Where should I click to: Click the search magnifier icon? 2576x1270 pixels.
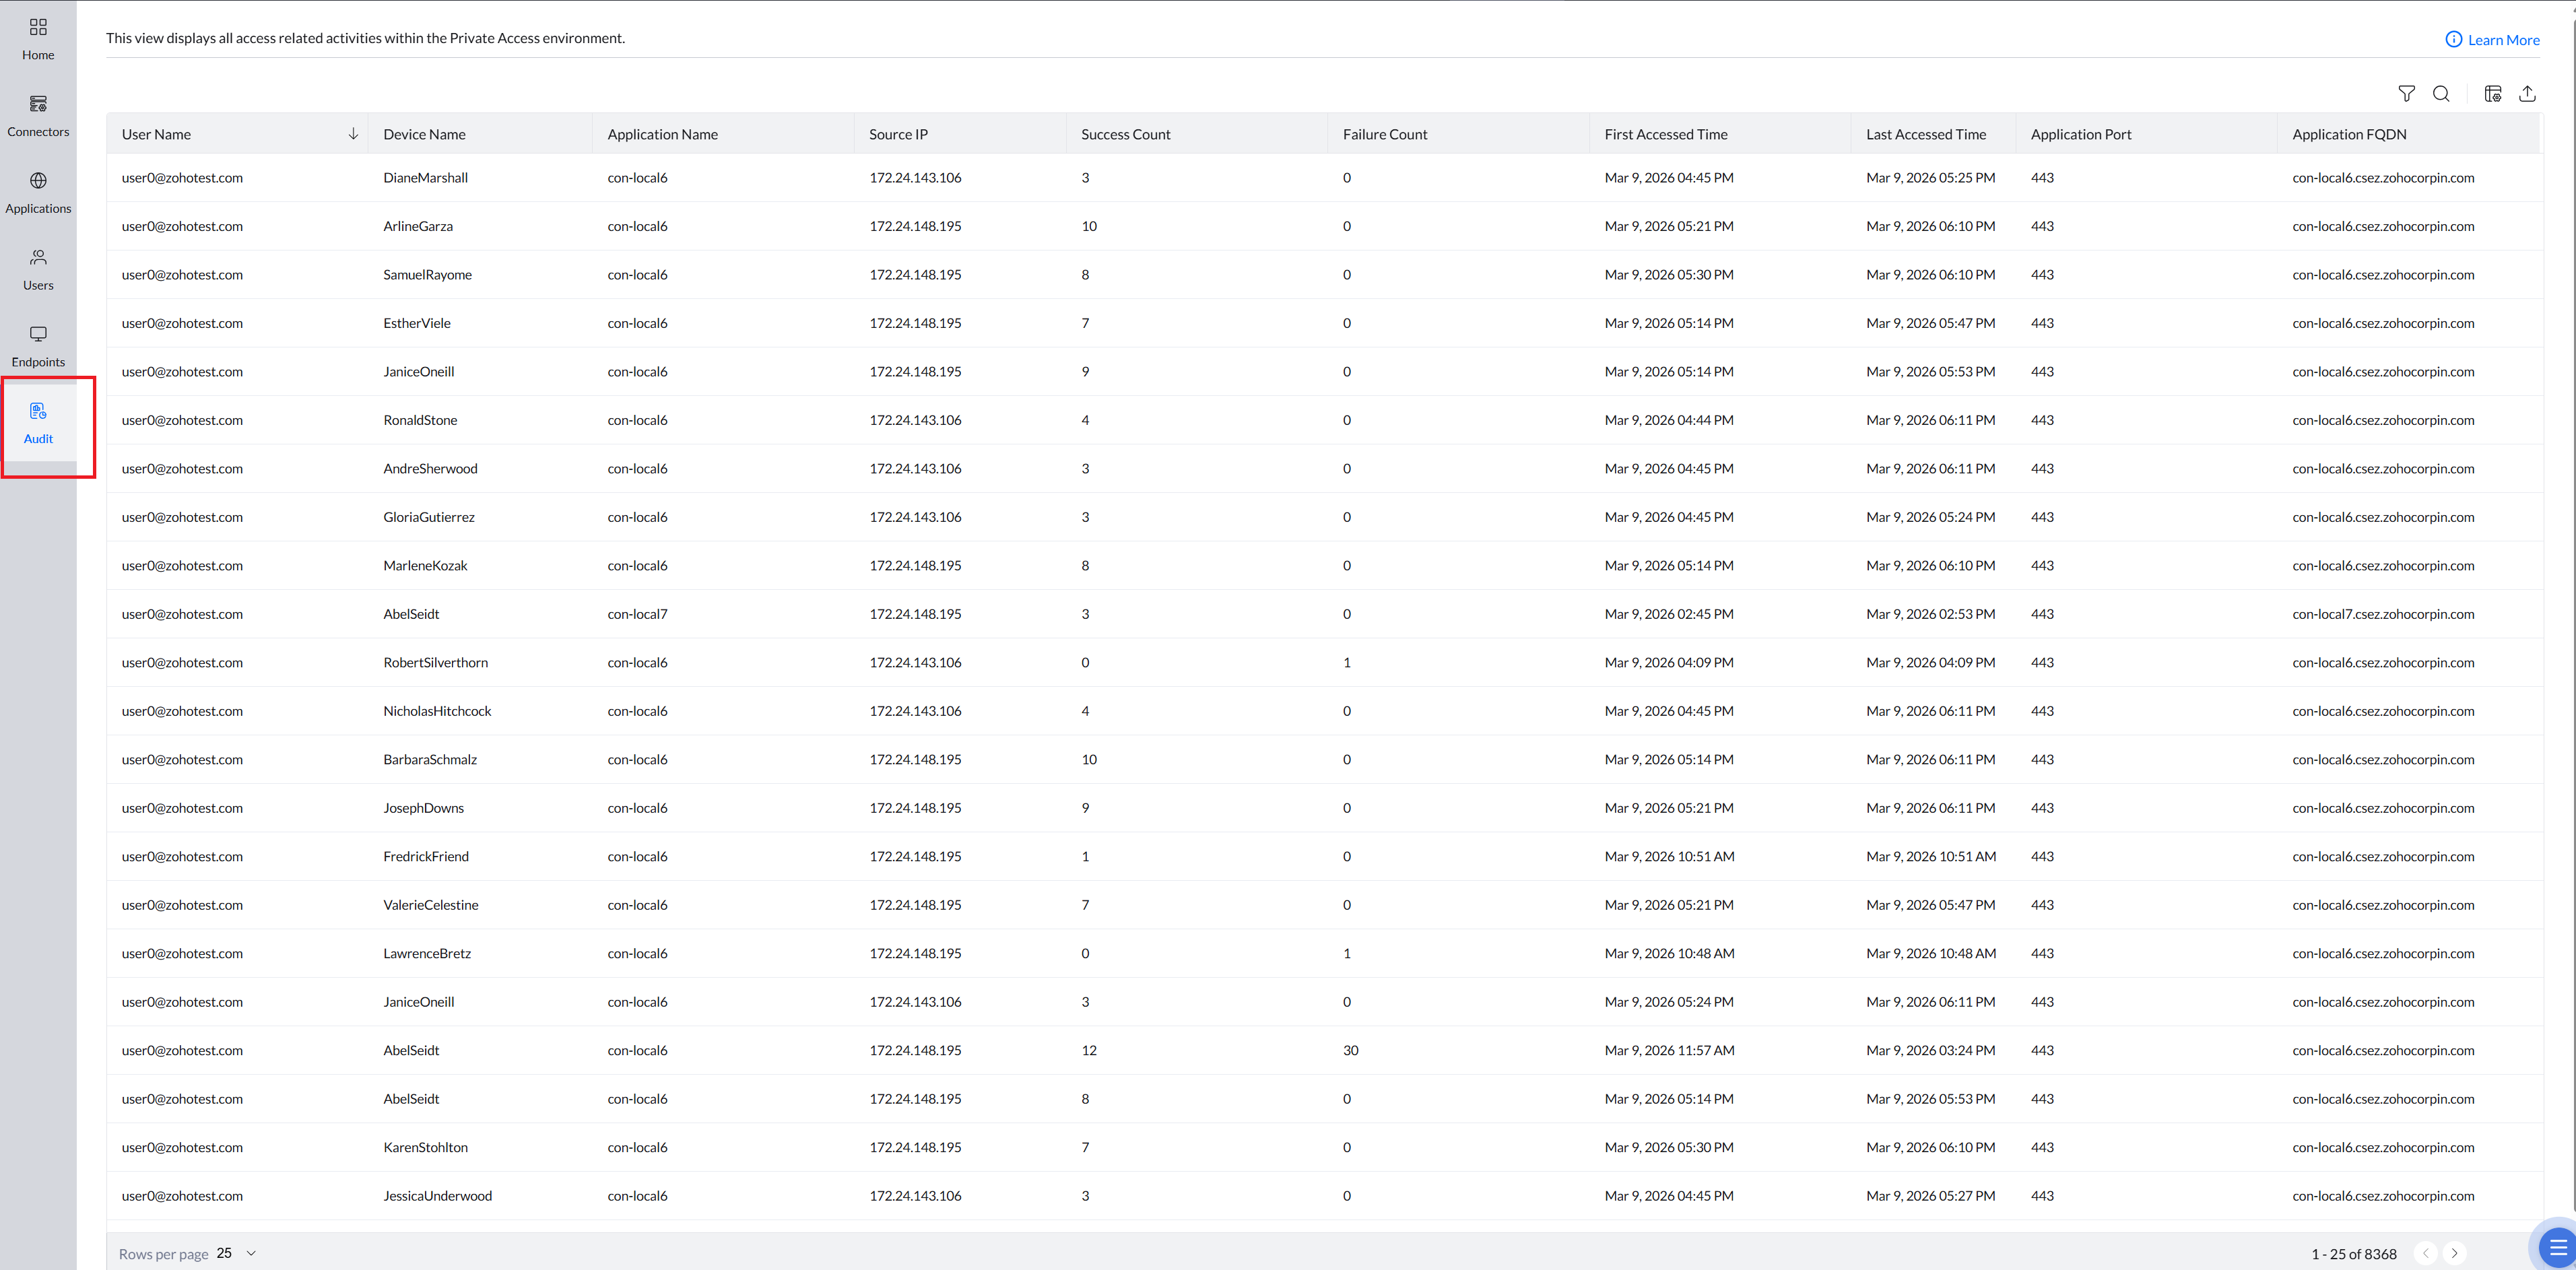tap(2441, 94)
